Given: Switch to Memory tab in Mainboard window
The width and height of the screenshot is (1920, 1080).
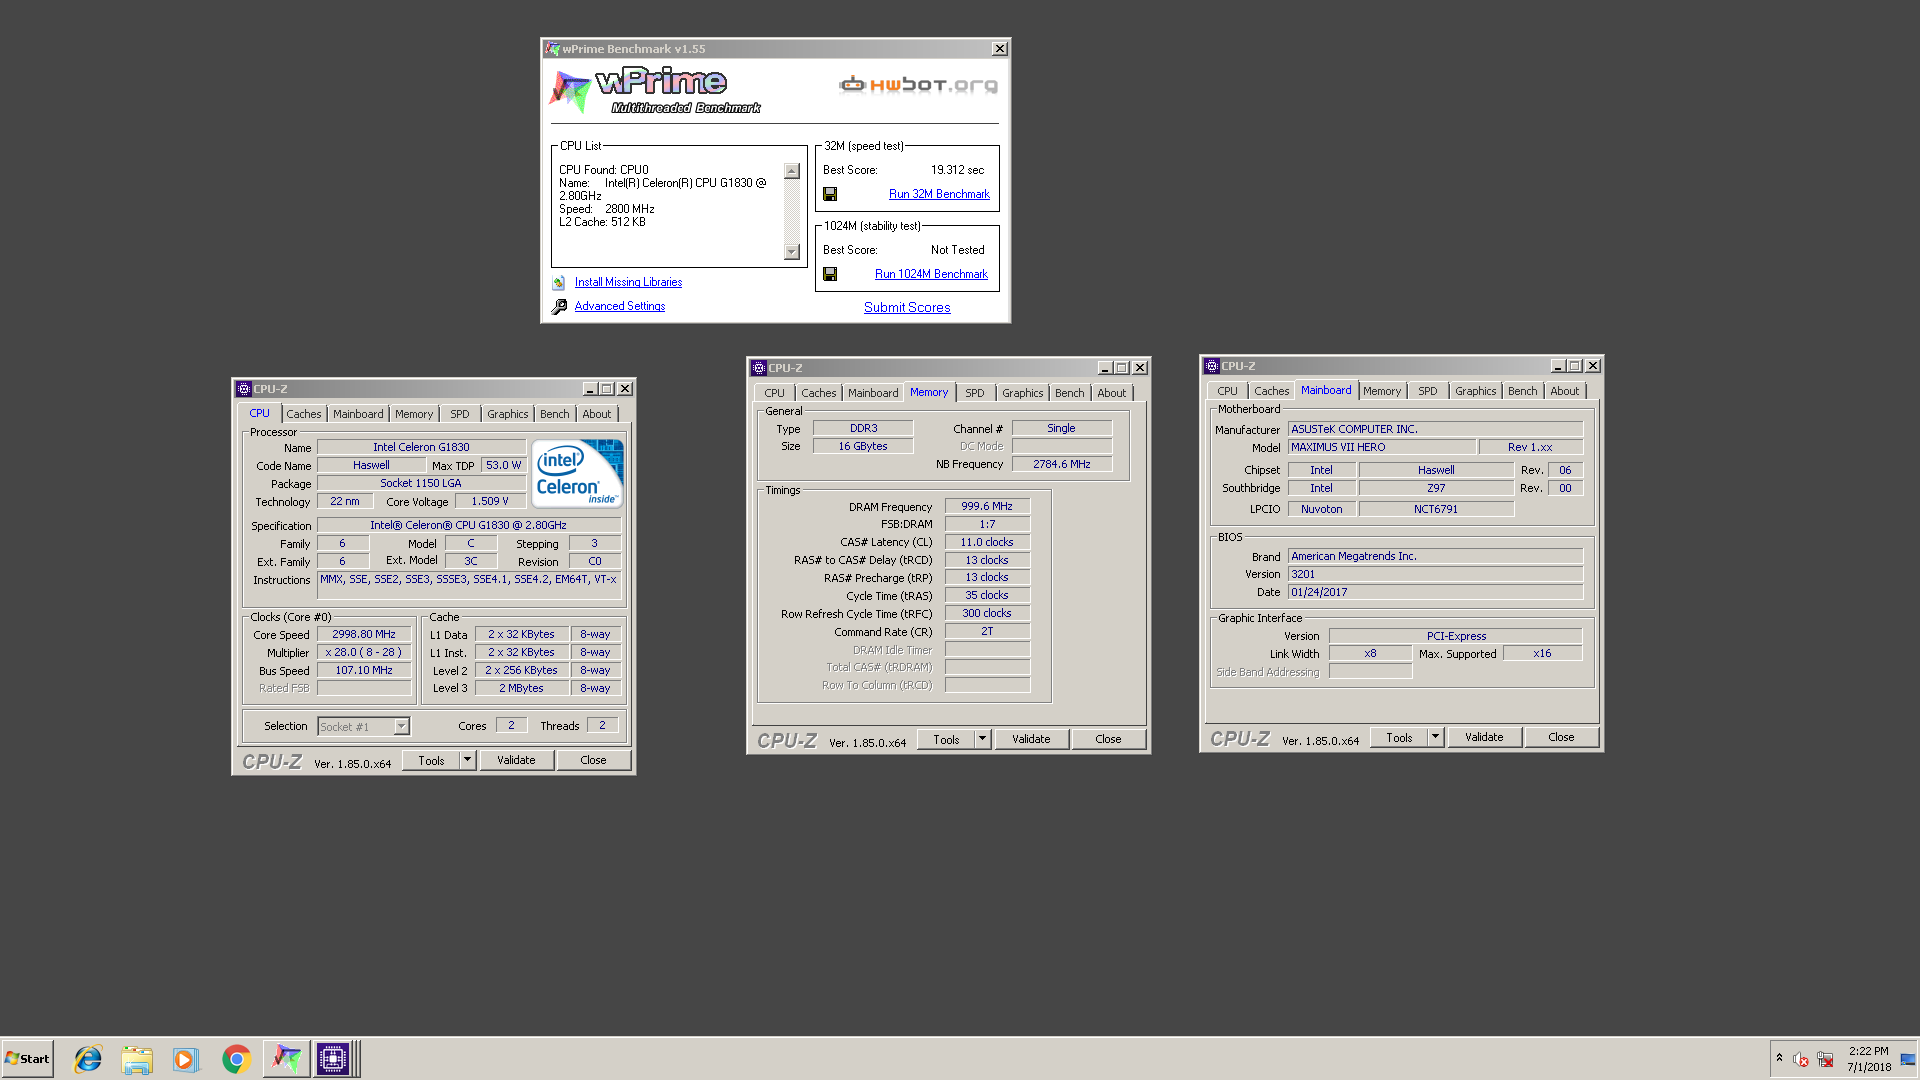Looking at the screenshot, I should (1381, 391).
